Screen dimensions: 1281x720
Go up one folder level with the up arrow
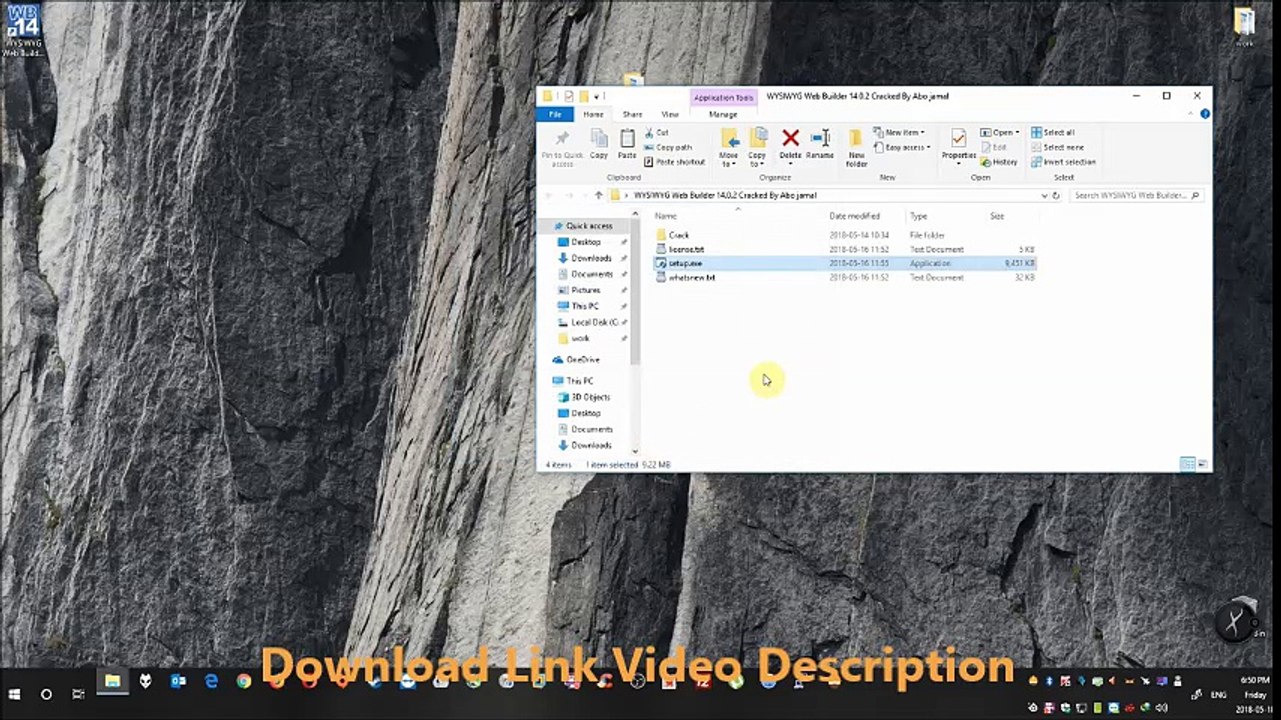598,196
